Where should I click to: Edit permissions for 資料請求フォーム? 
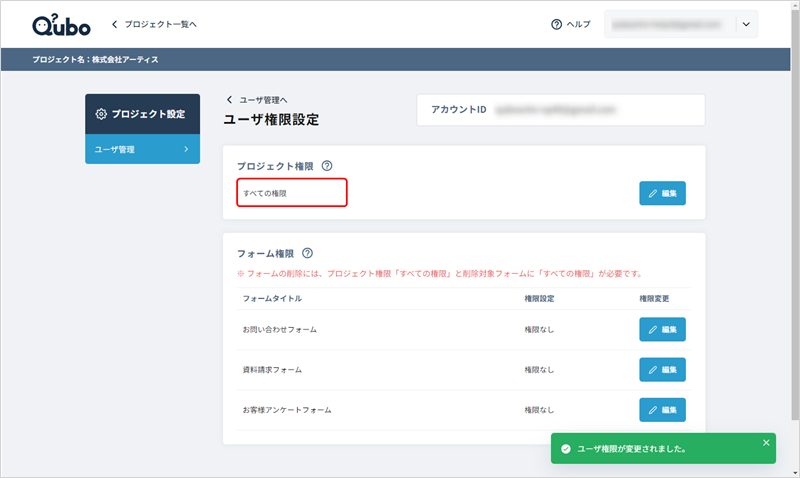(662, 369)
